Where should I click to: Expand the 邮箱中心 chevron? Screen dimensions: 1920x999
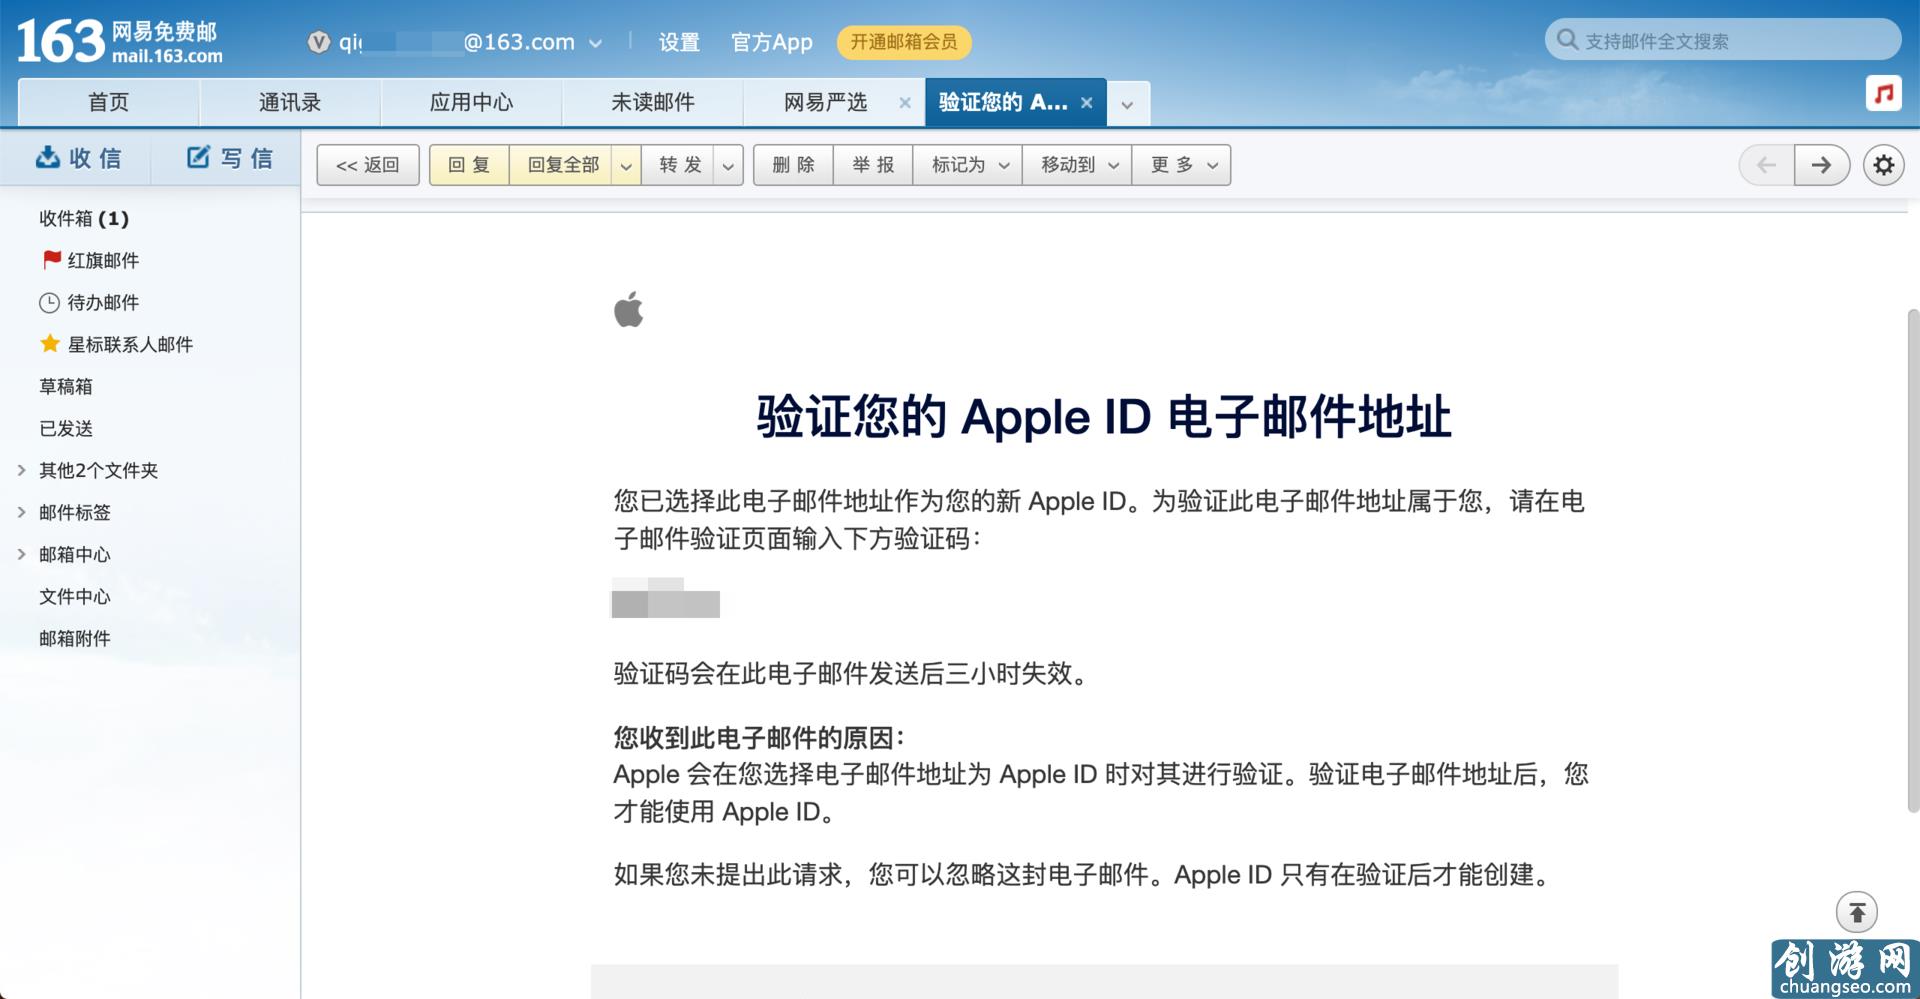point(21,554)
